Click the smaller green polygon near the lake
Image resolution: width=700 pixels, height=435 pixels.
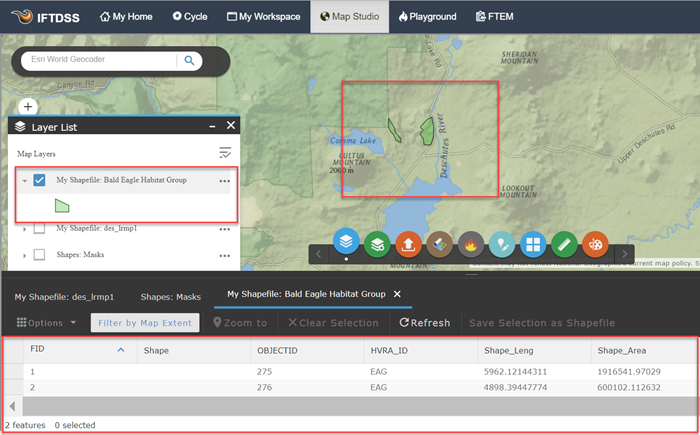coord(394,130)
